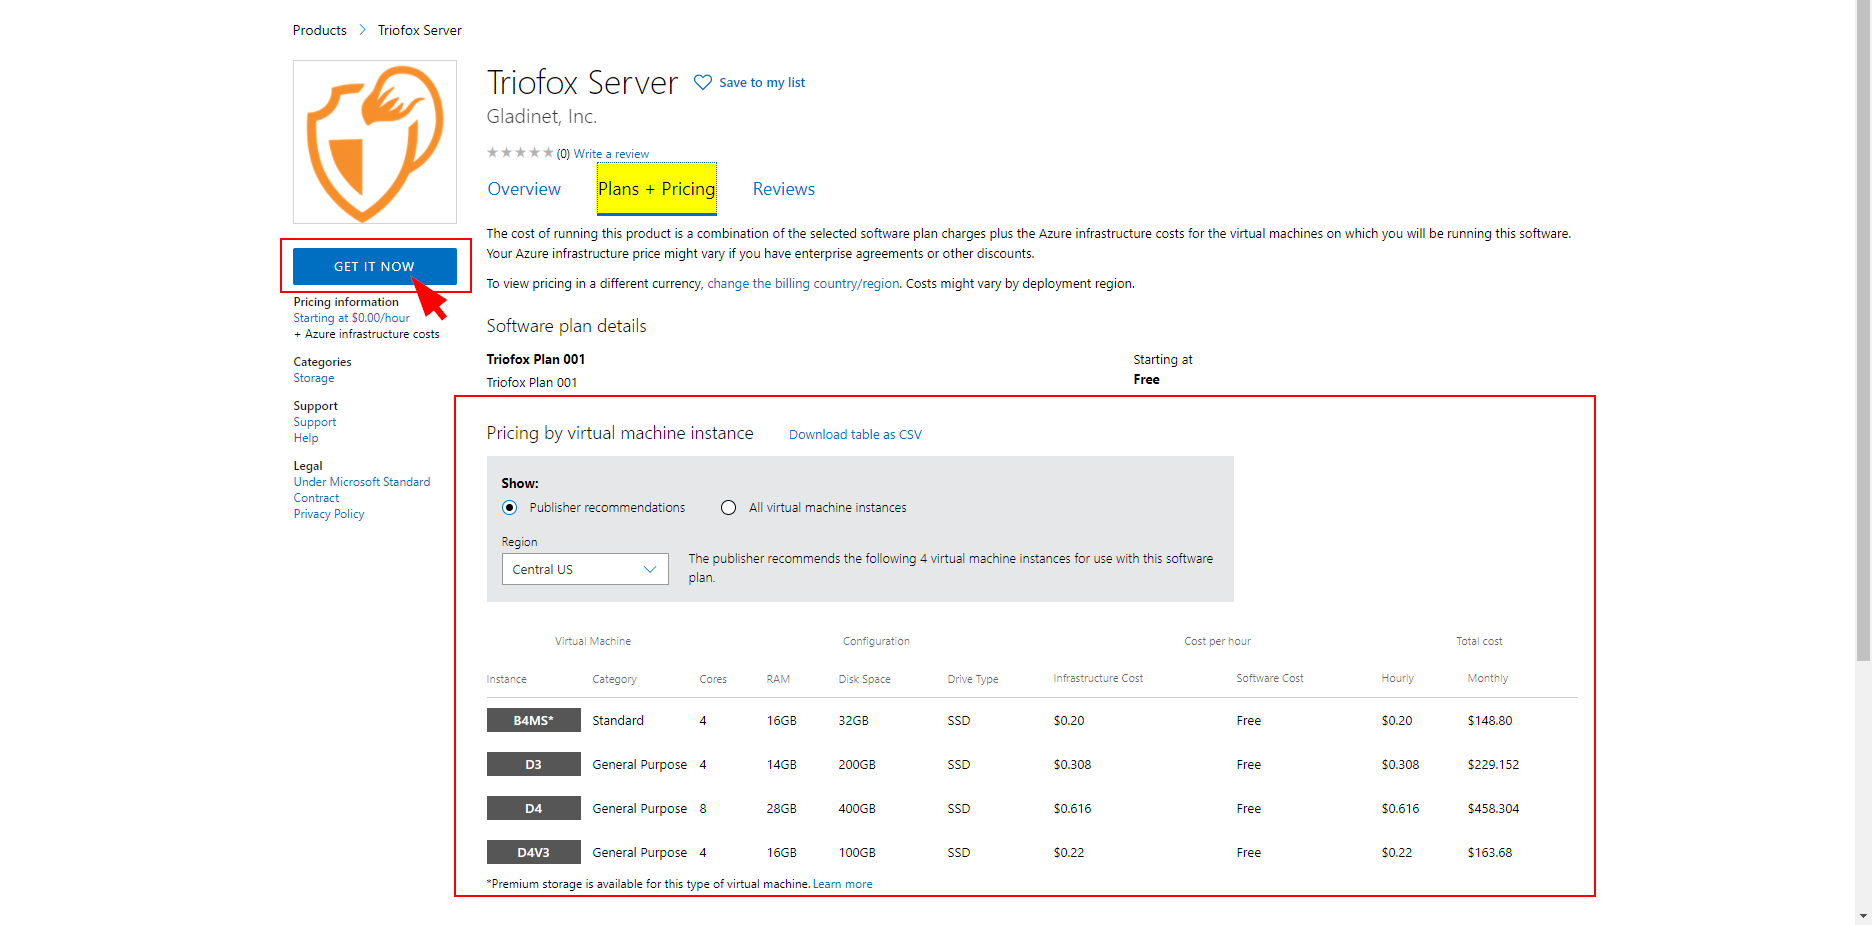Click the GET IT NOW button
Screen dimensions: 1872x925
(375, 266)
